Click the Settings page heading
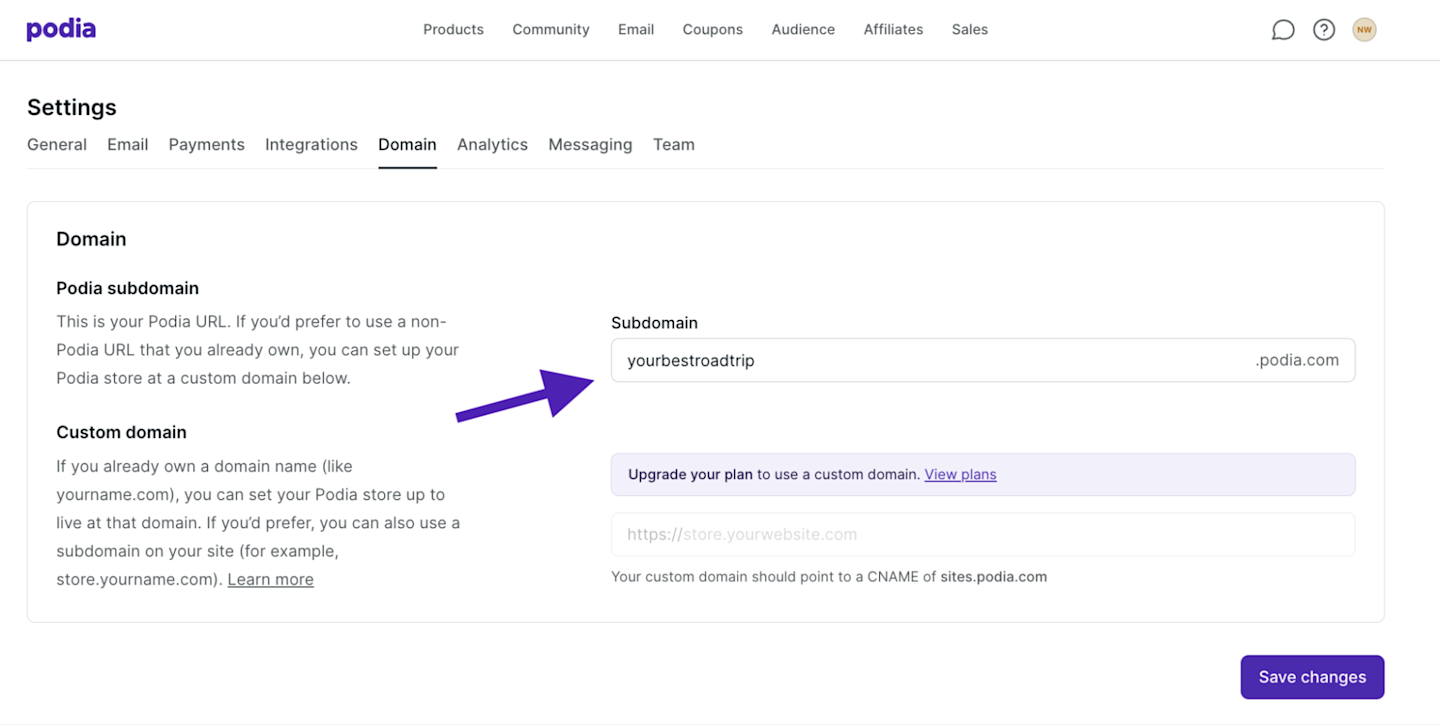The image size is (1440, 725). click(x=72, y=107)
